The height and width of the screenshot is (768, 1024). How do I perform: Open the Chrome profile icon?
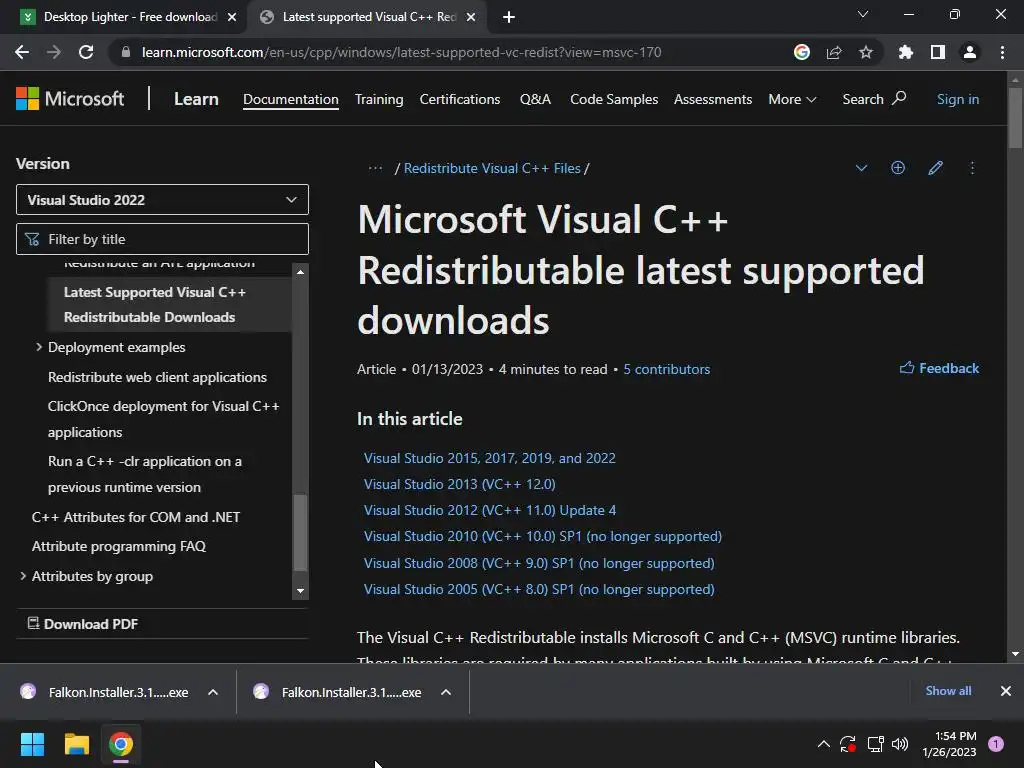[970, 52]
